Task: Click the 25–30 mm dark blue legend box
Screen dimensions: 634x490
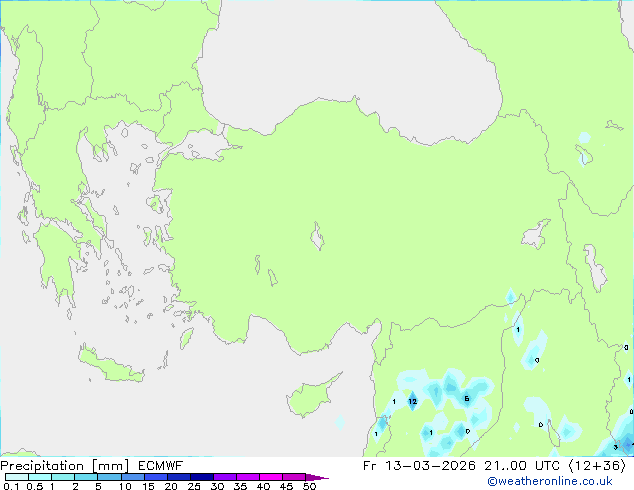Action: click(202, 477)
